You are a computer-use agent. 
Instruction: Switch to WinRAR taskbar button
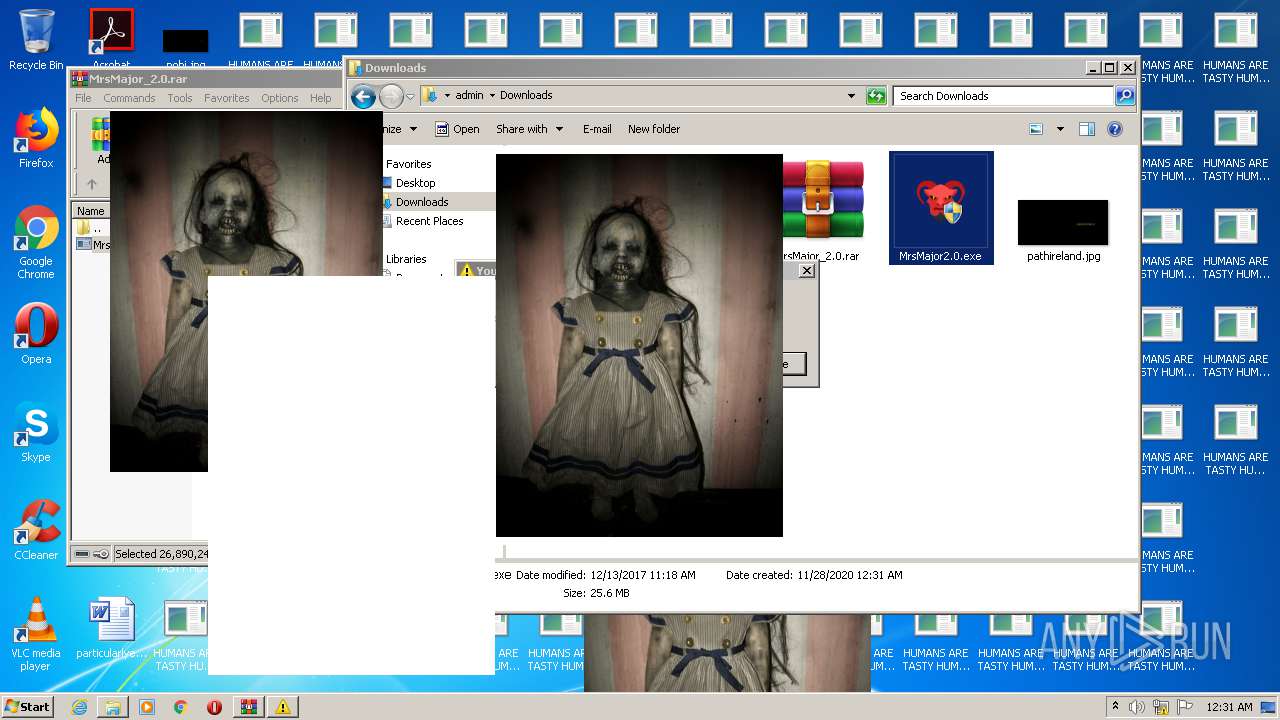click(x=249, y=707)
